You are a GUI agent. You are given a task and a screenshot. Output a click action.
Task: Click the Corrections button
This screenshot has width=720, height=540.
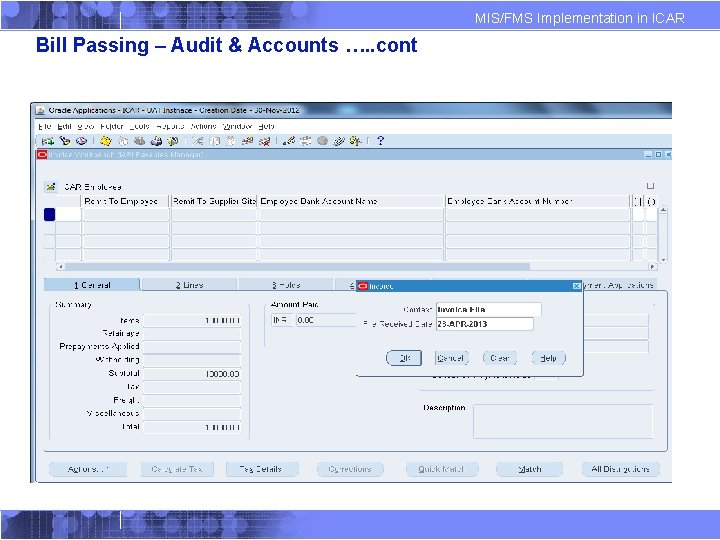350,469
